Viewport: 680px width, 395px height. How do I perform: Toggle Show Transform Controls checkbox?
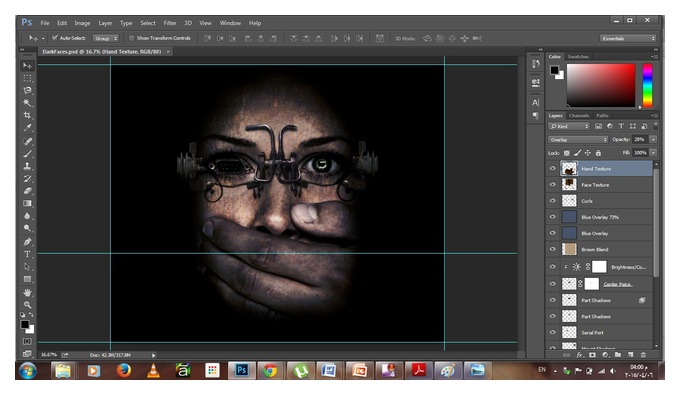(x=131, y=38)
